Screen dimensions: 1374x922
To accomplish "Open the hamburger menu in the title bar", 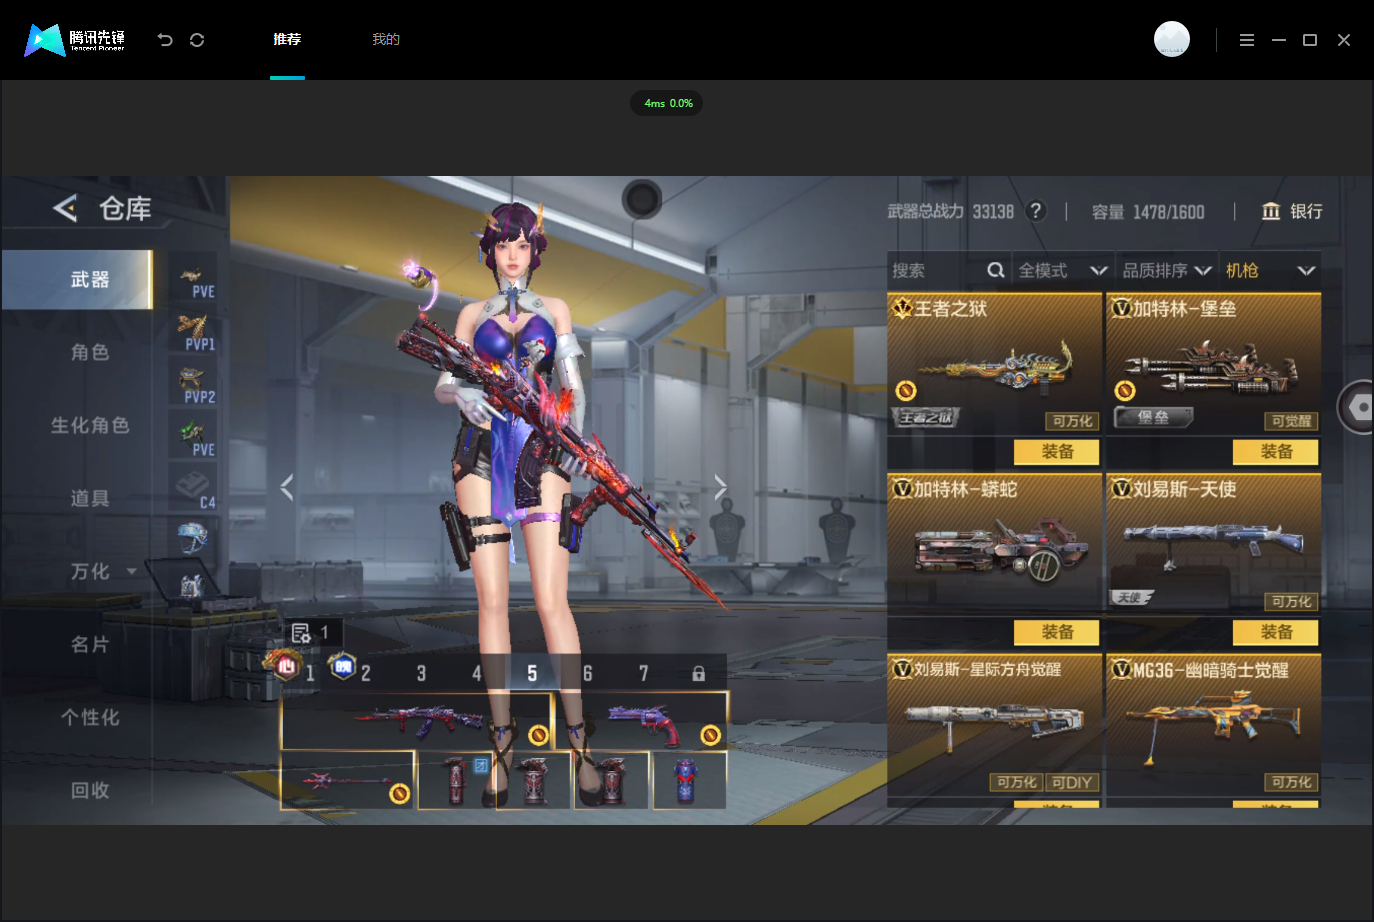I will coord(1247,40).
